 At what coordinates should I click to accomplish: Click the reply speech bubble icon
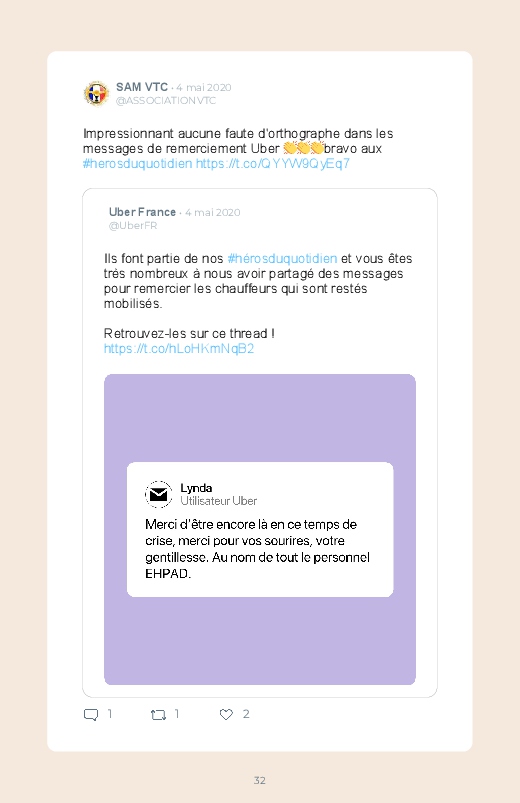[91, 714]
